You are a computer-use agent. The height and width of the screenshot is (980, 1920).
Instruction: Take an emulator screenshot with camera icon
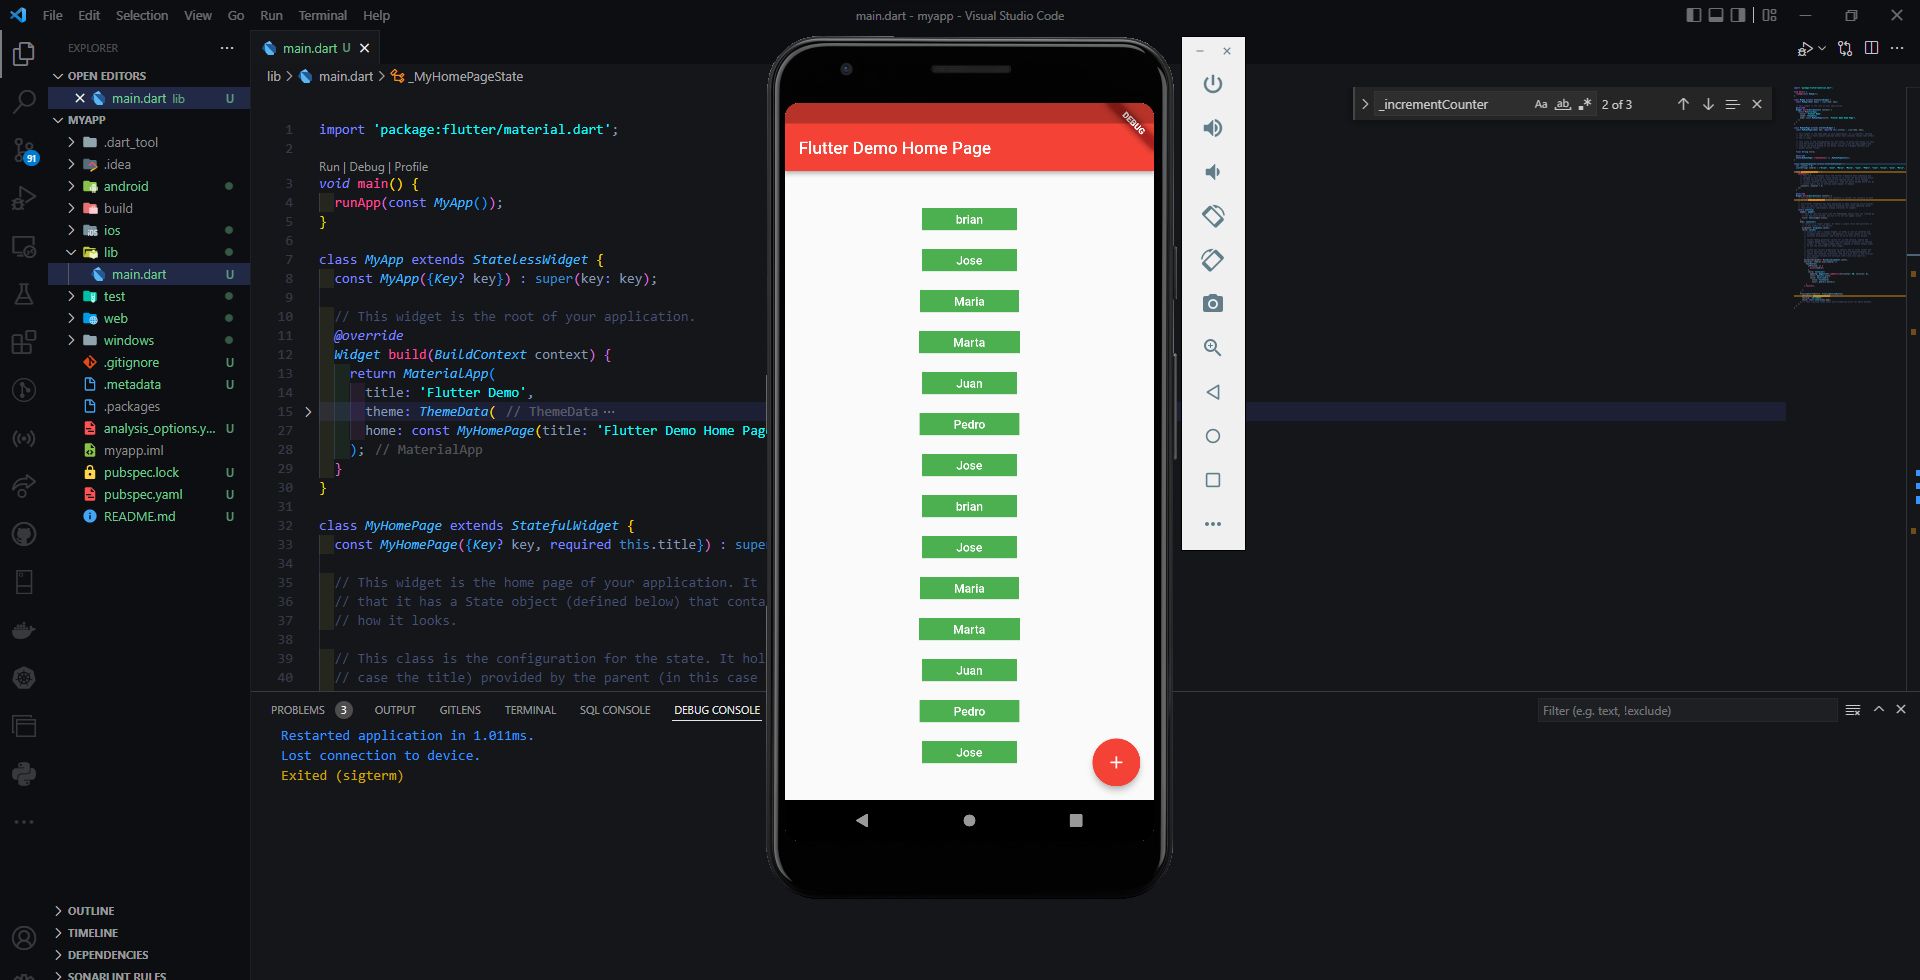click(x=1213, y=304)
